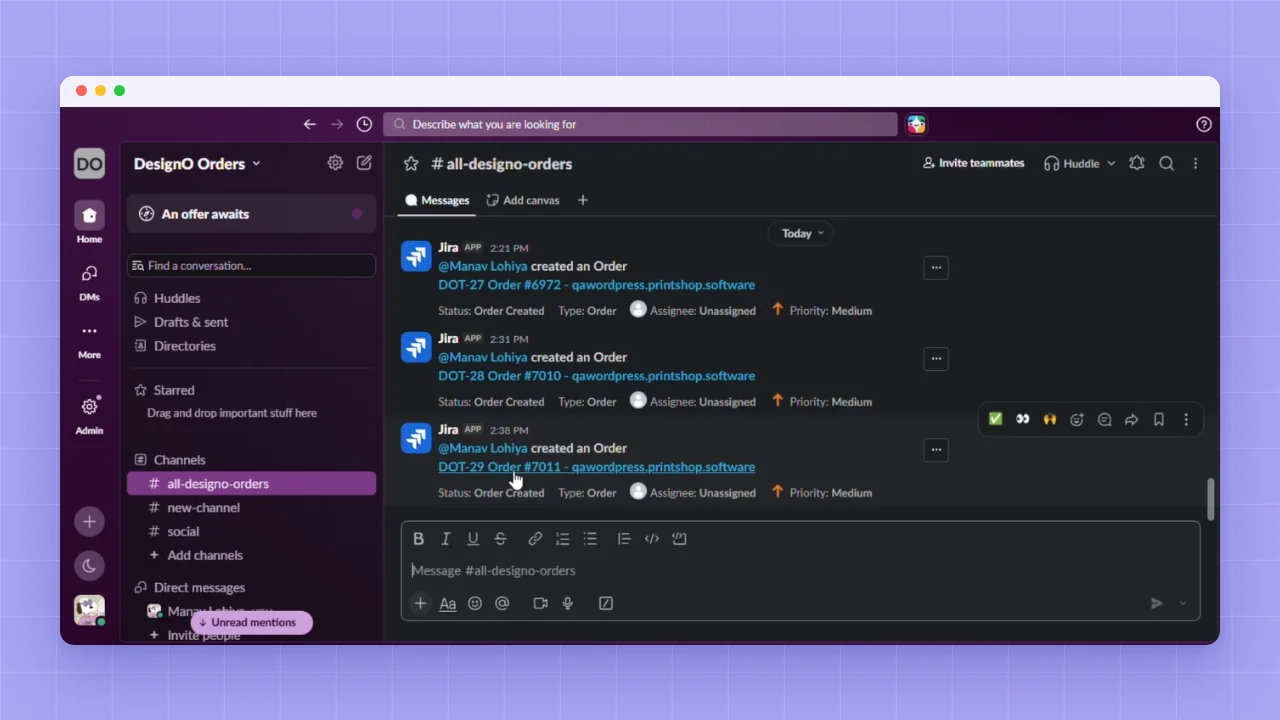Switch to the Messages tab
The width and height of the screenshot is (1280, 720).
pyautogui.click(x=437, y=200)
